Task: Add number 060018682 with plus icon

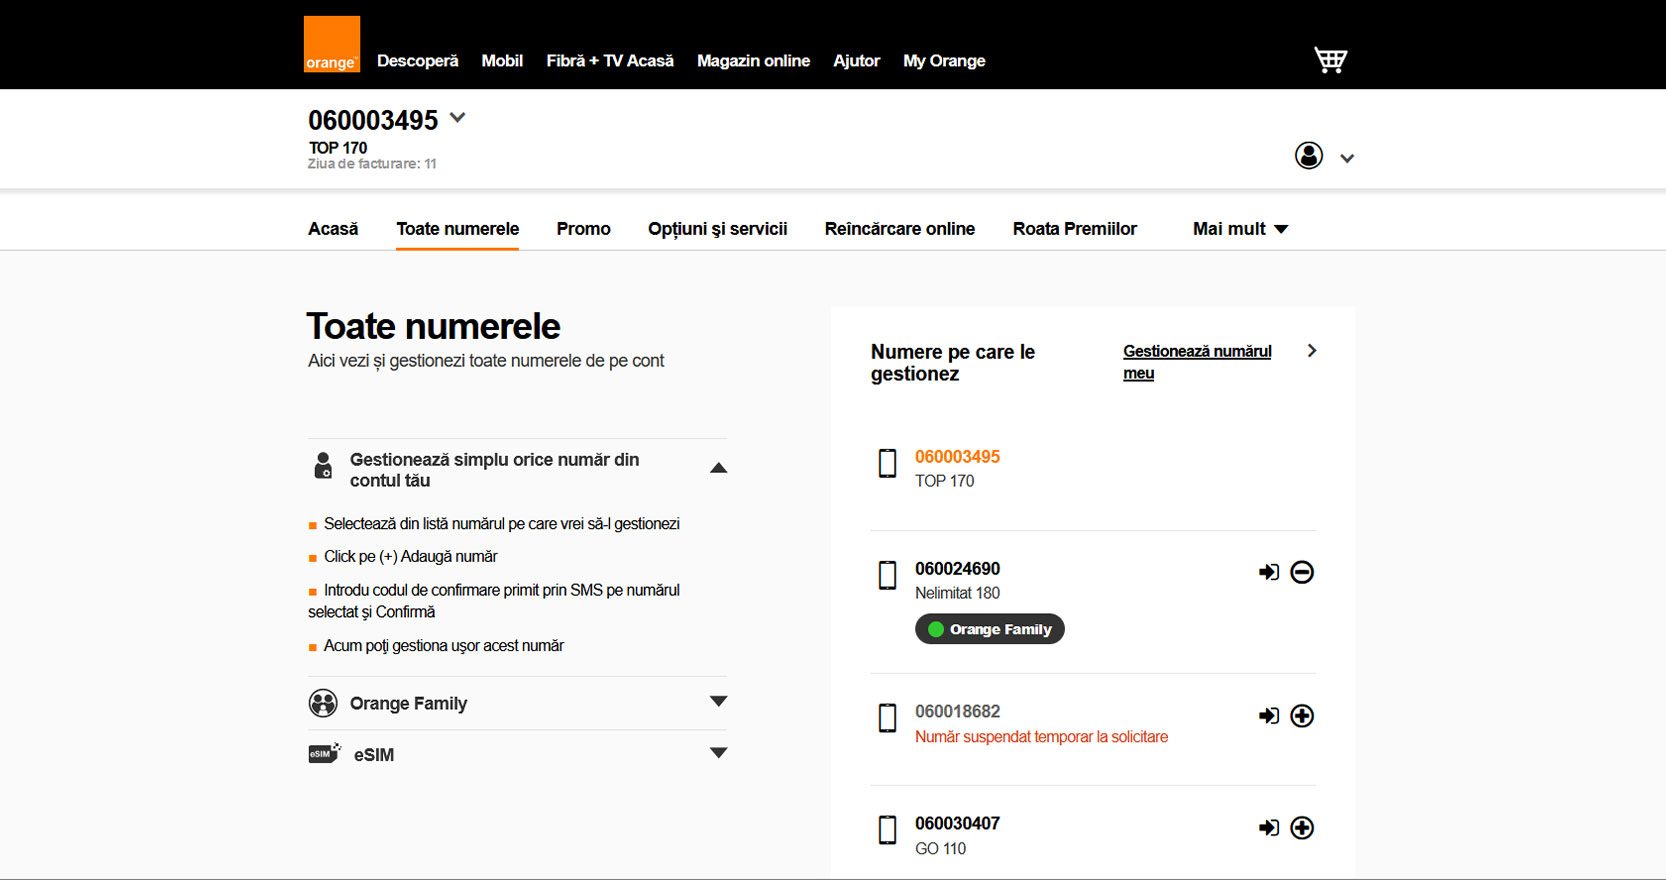Action: pyautogui.click(x=1301, y=716)
